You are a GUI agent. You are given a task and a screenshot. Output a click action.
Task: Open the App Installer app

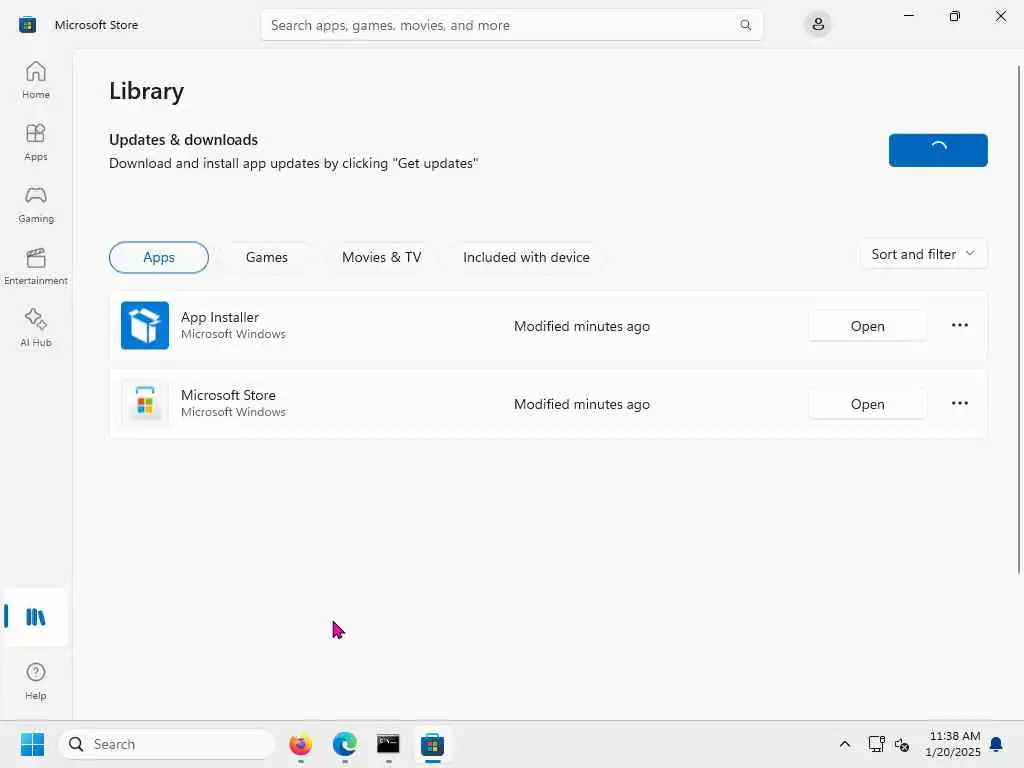click(867, 326)
